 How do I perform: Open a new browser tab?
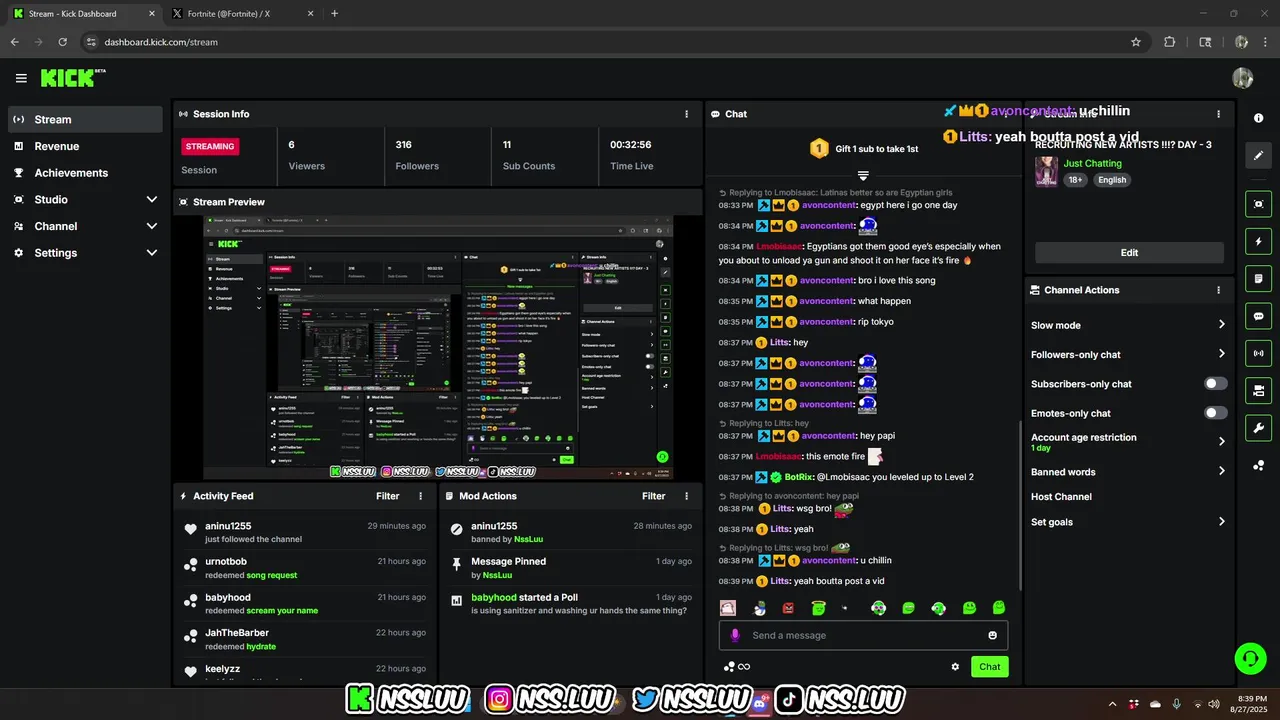pyautogui.click(x=334, y=14)
